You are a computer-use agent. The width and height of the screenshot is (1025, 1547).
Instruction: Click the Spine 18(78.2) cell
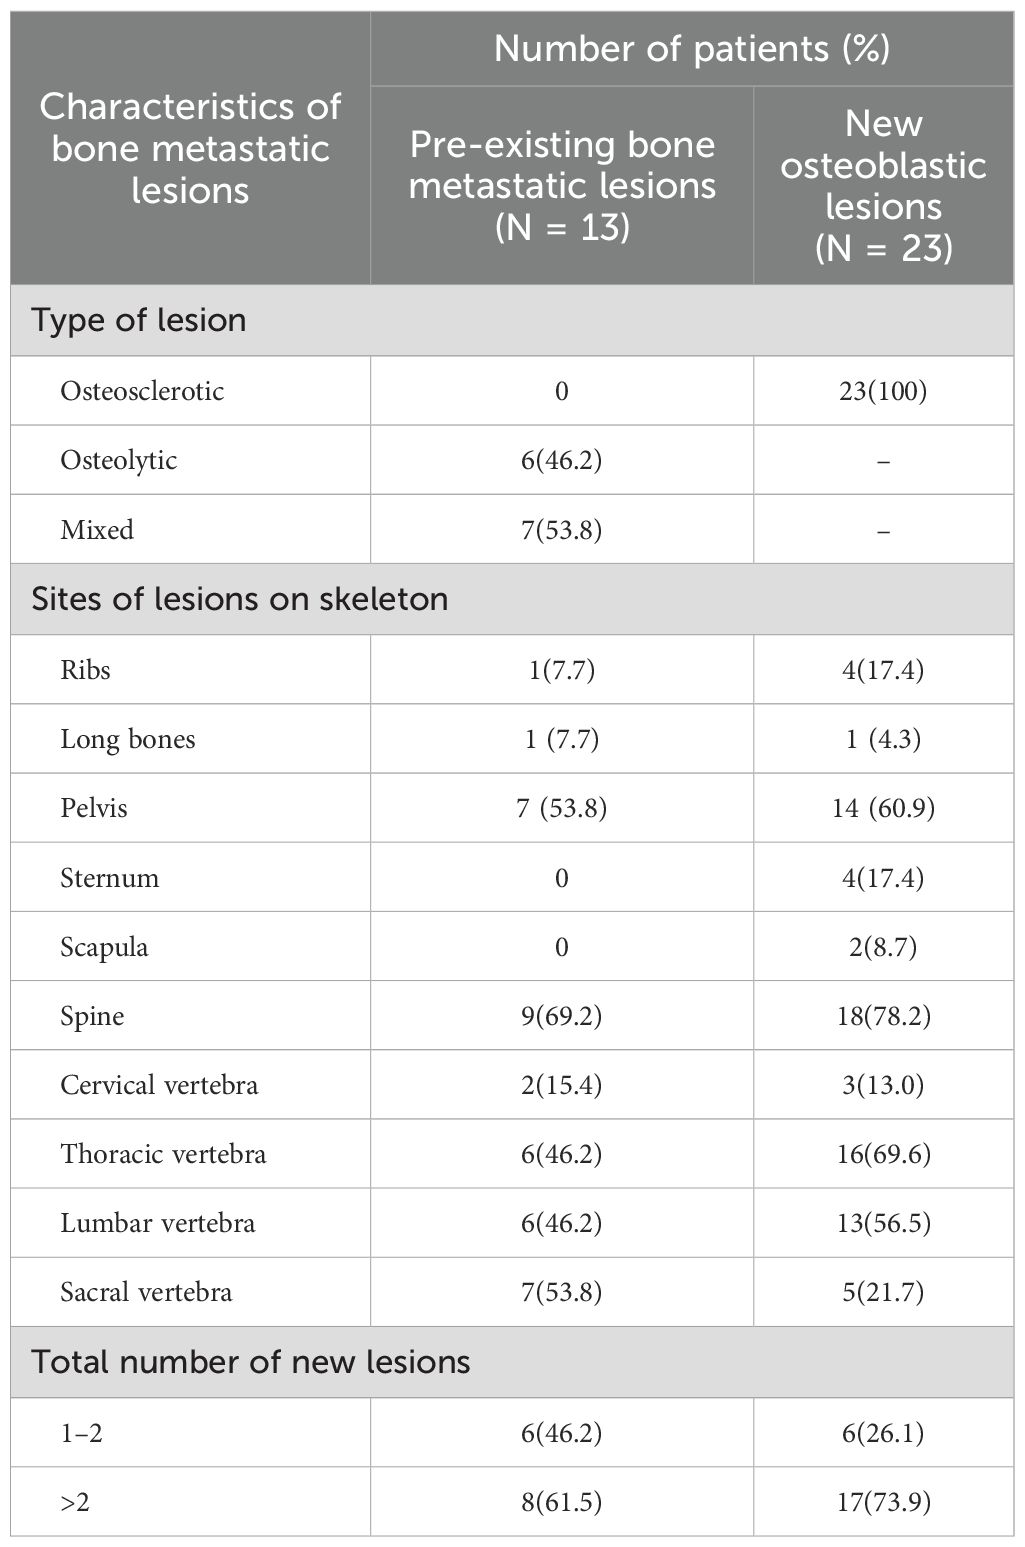884,1016
